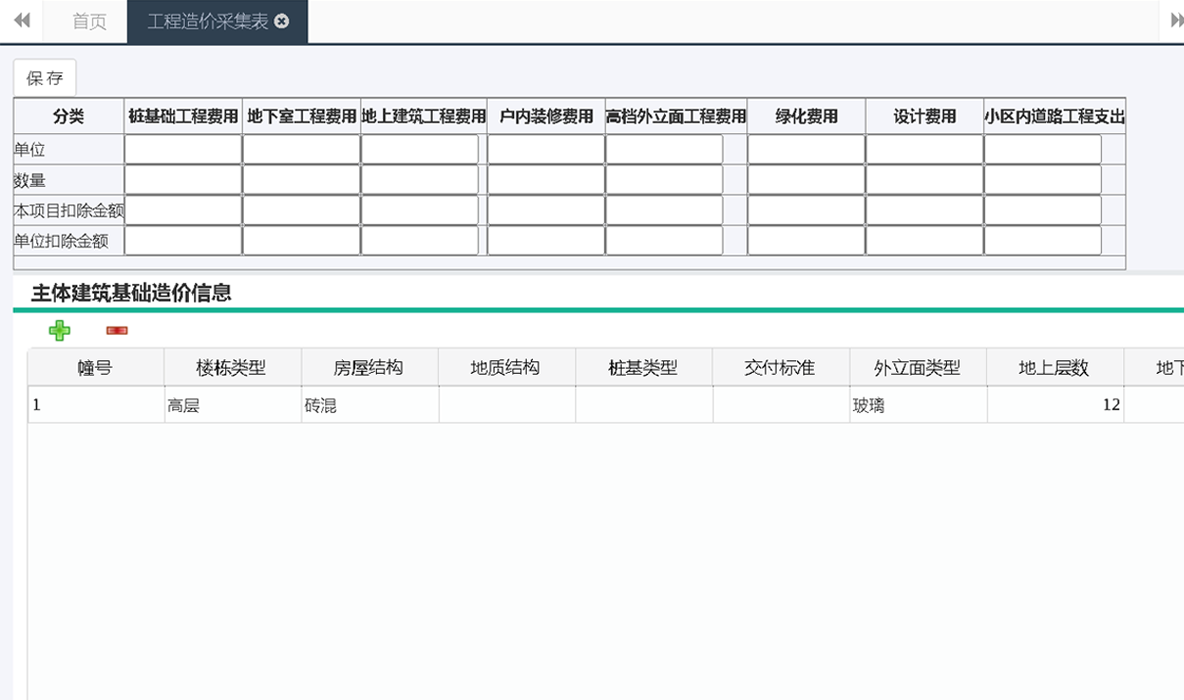
Task: Click the empty 交付标准 cell in row 1
Action: (x=782, y=405)
